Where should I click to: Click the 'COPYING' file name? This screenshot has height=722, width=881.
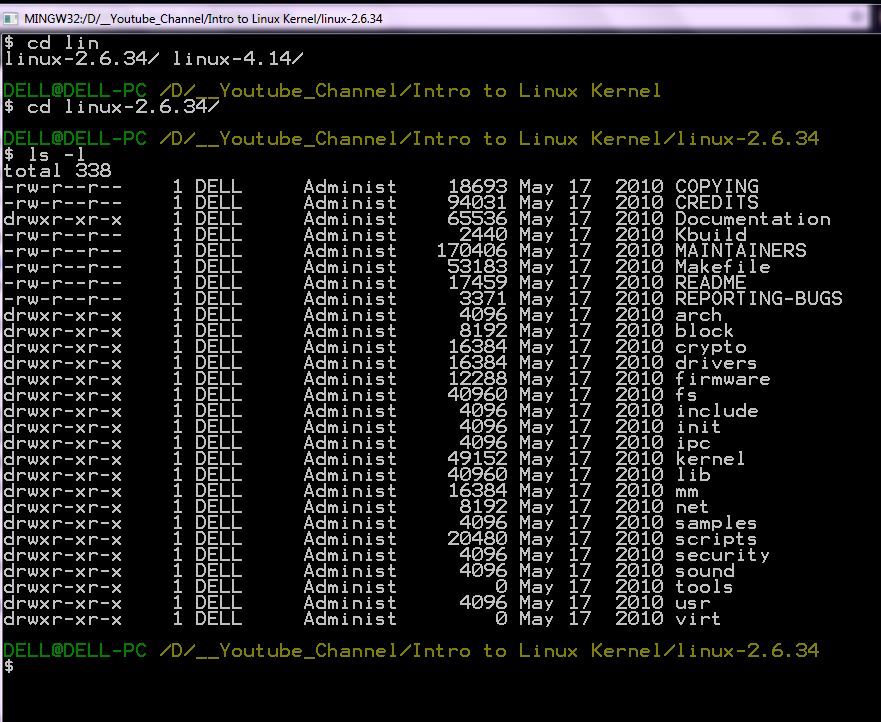tap(716, 187)
